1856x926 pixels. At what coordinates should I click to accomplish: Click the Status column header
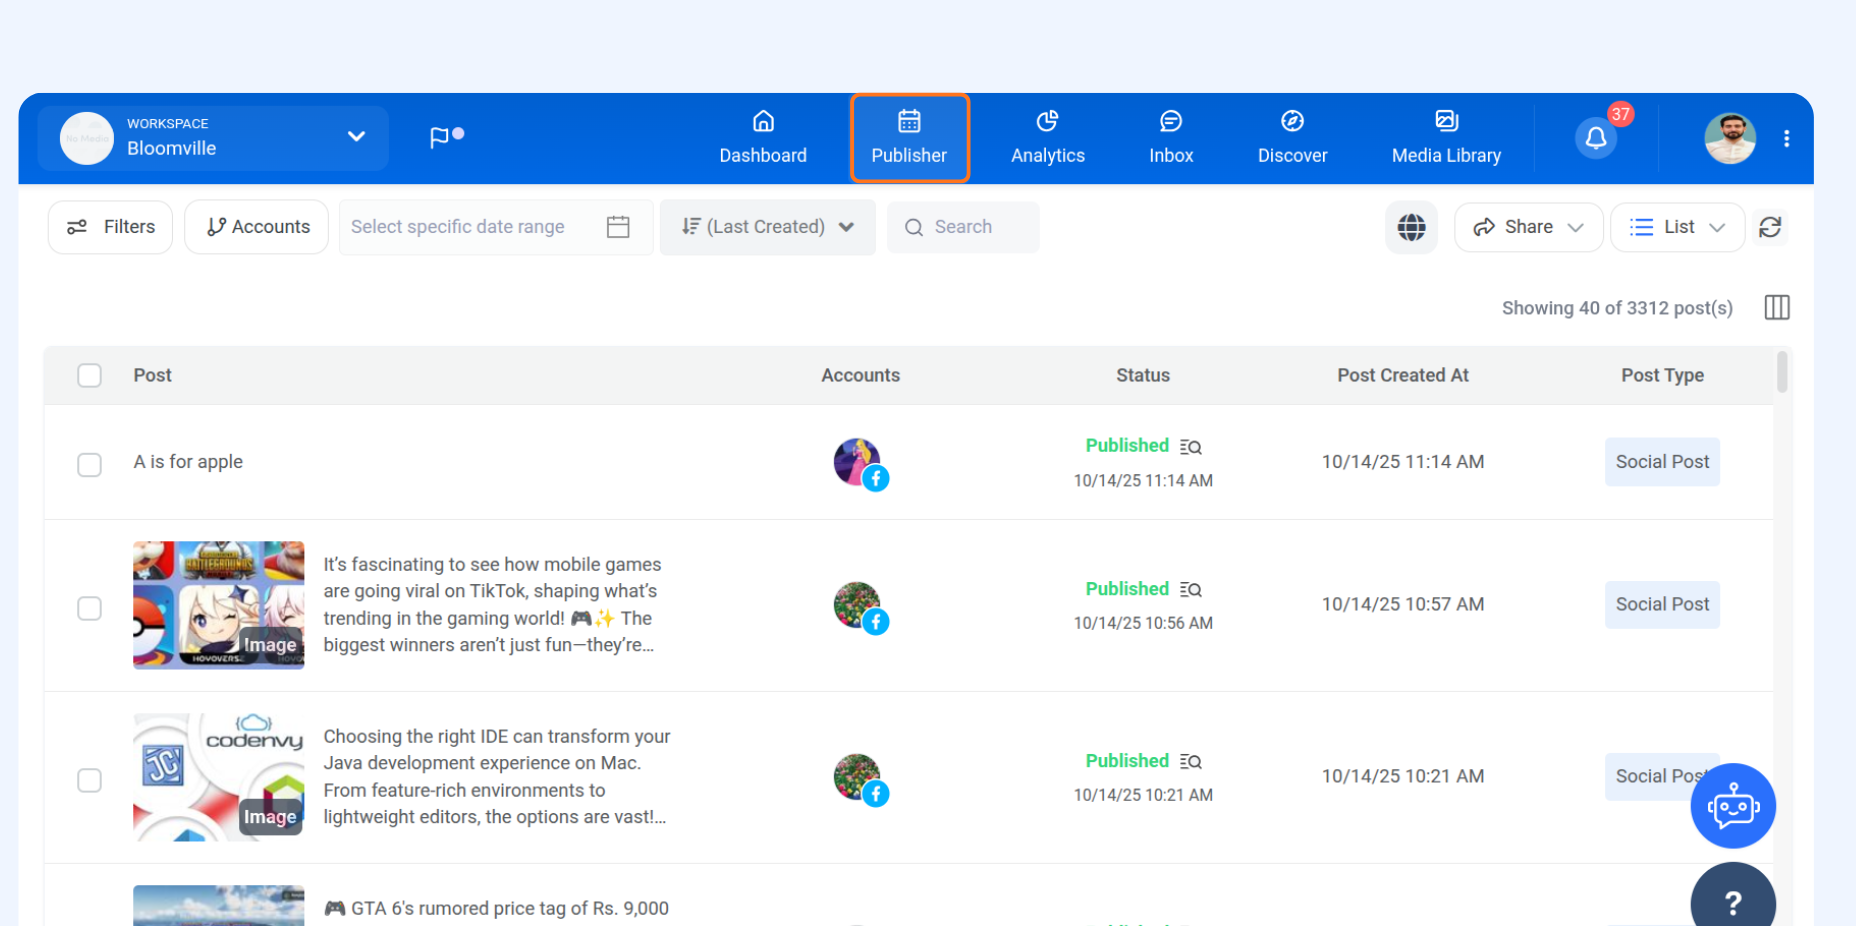pos(1143,375)
